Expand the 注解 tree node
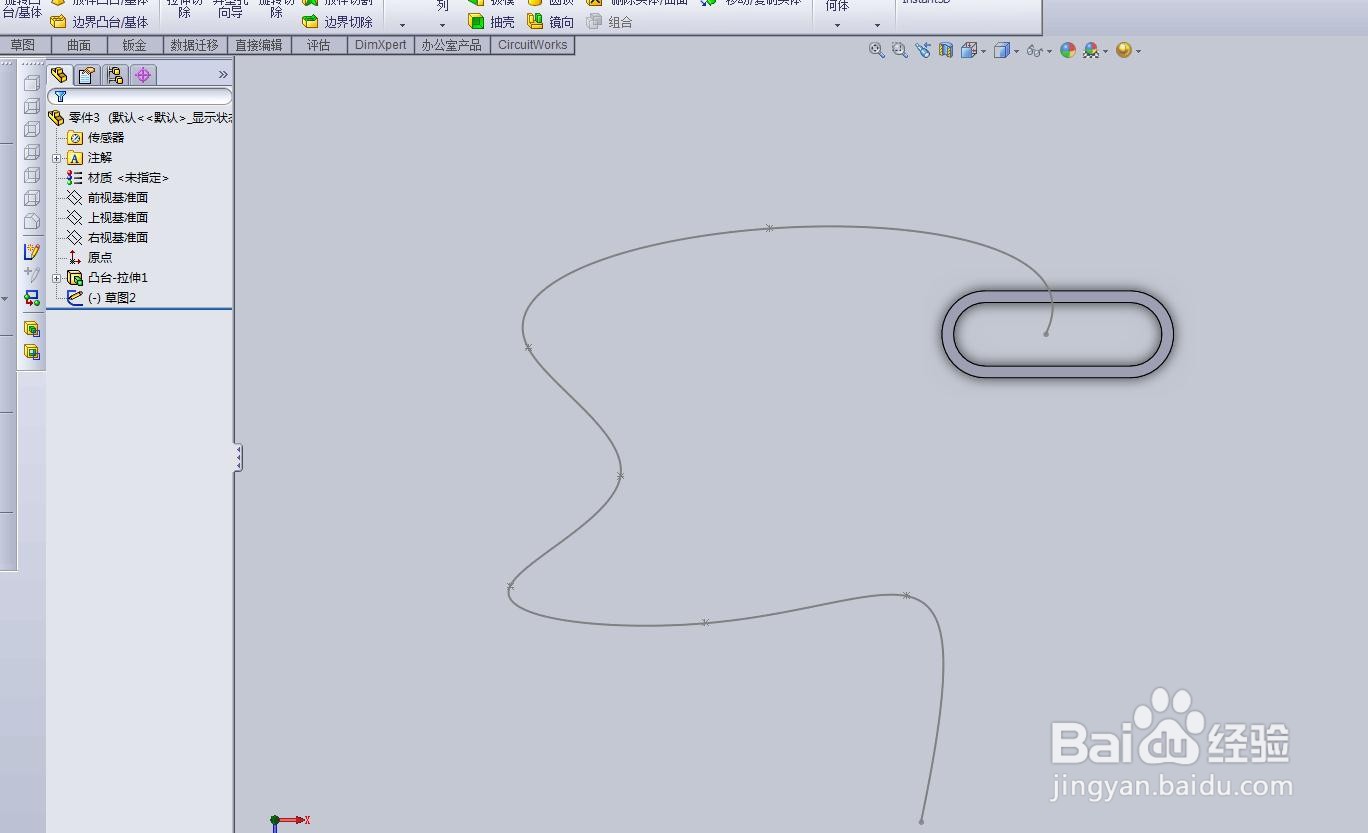Viewport: 1368px width, 833px height. point(57,158)
